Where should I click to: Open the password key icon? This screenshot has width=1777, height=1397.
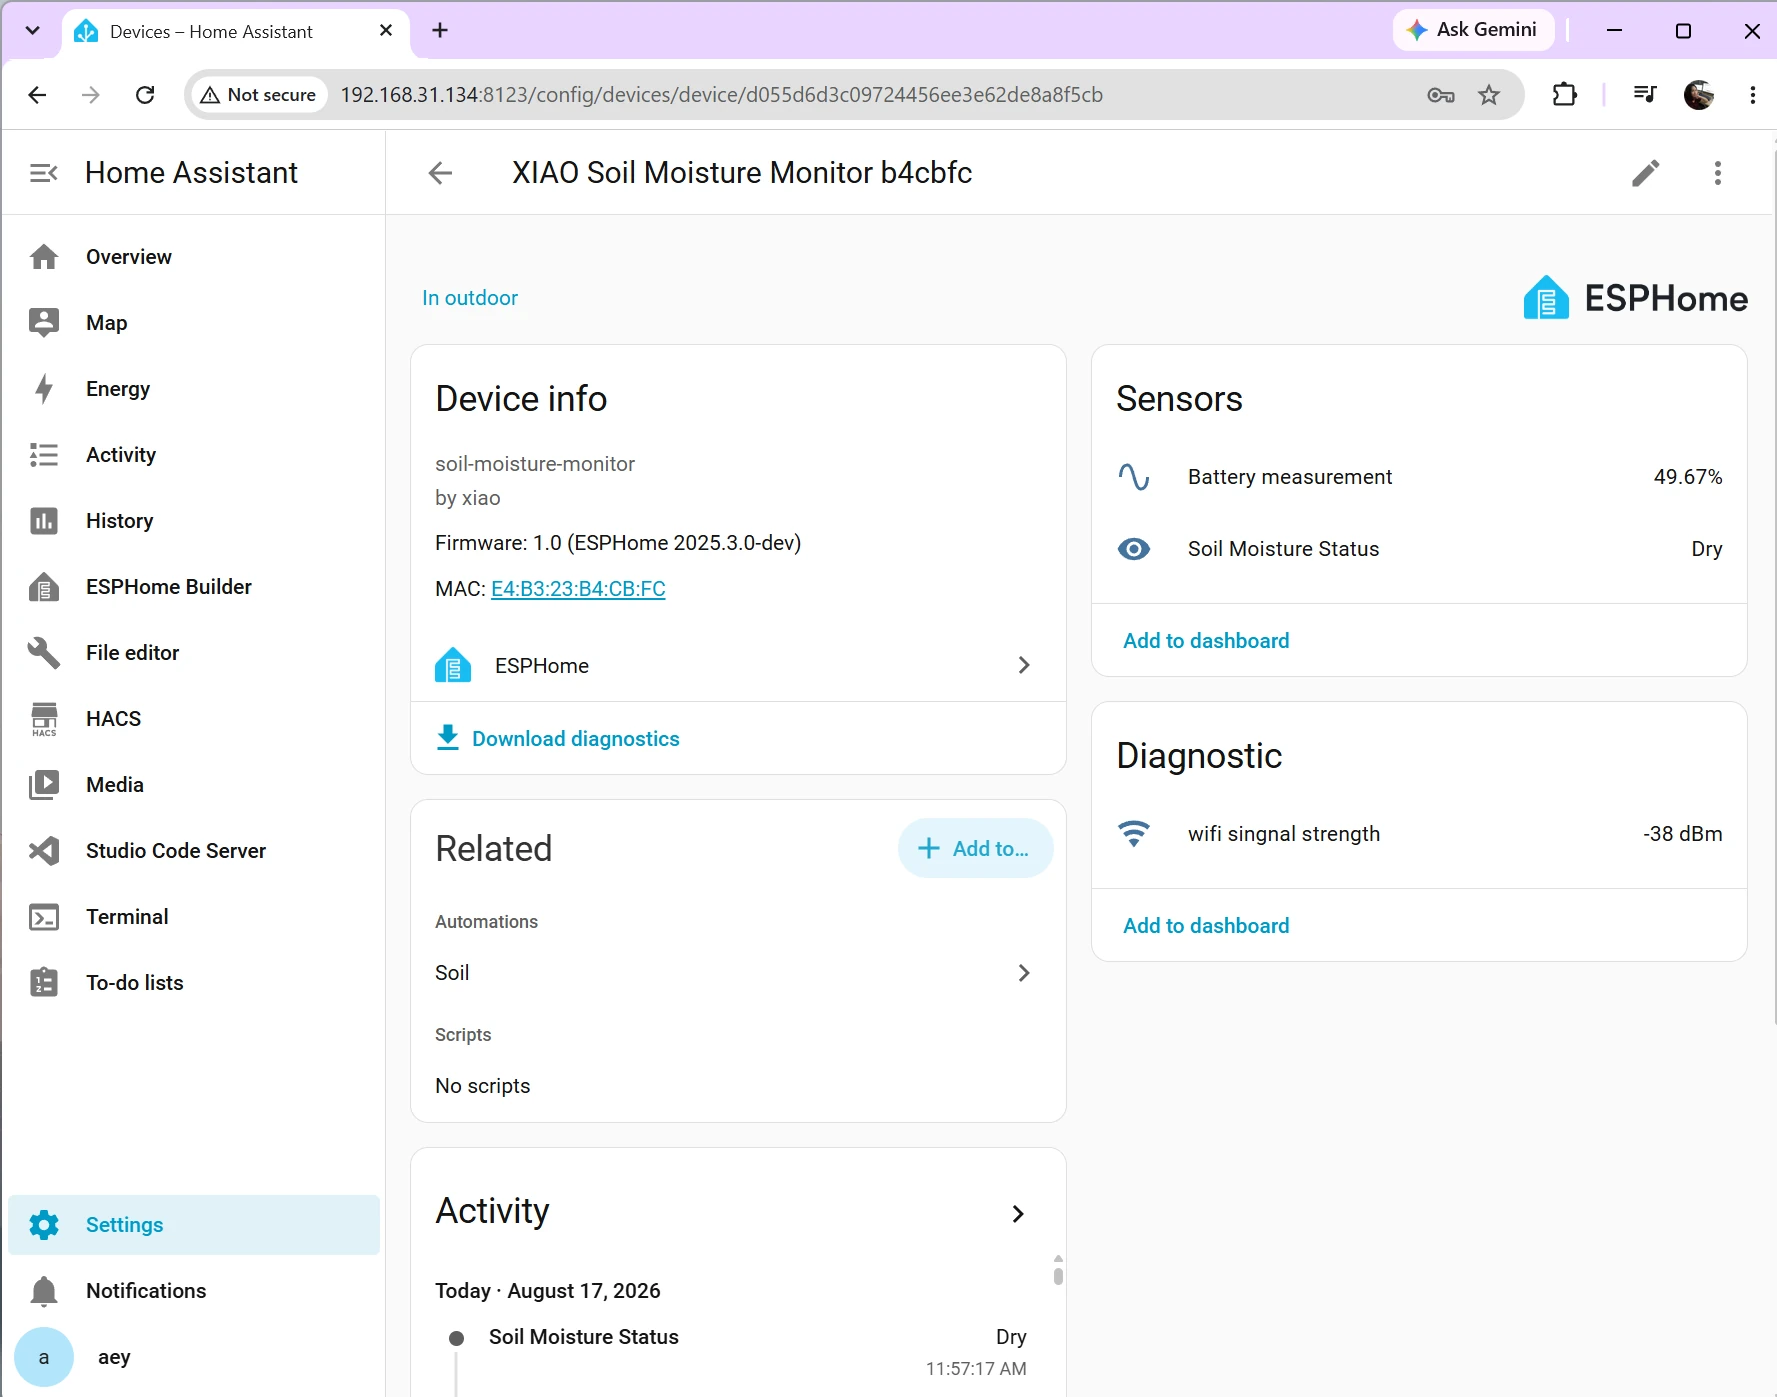tap(1441, 95)
